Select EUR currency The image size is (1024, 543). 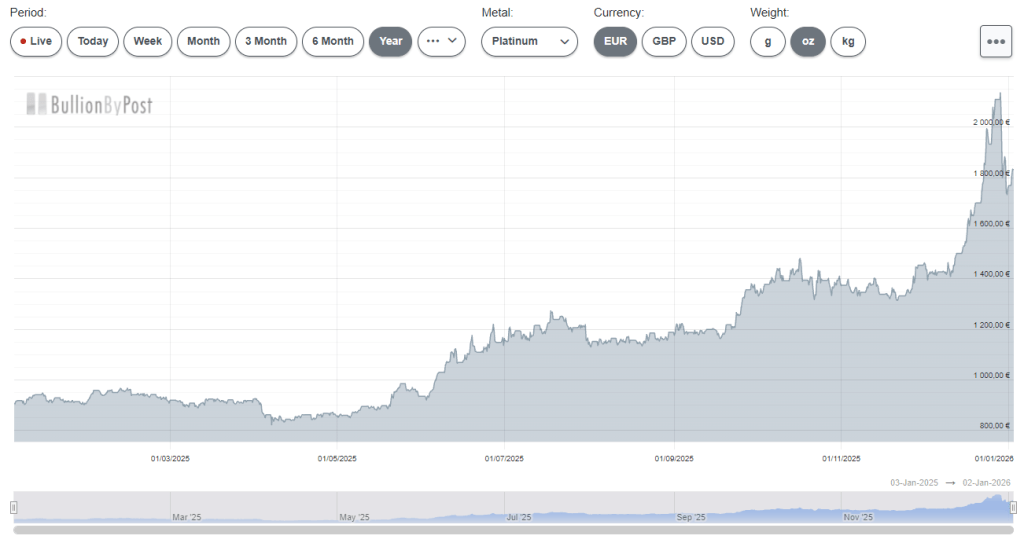(x=615, y=42)
